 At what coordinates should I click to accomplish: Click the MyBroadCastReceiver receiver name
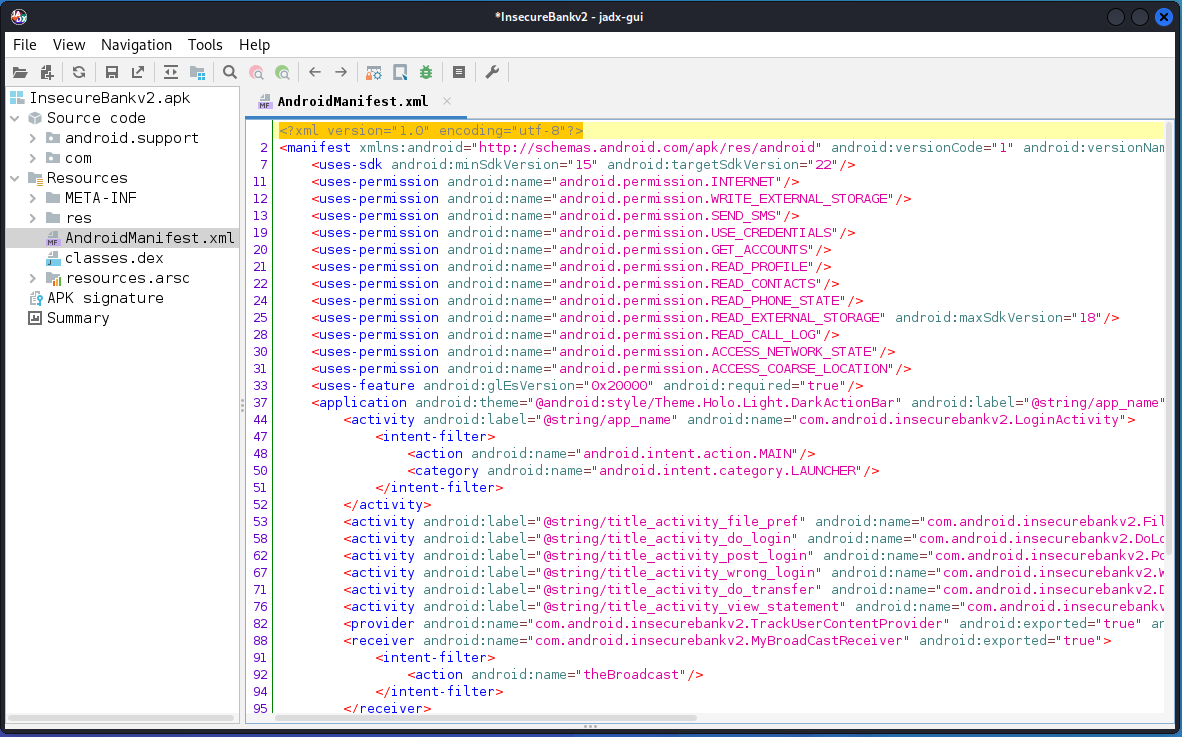pos(718,641)
